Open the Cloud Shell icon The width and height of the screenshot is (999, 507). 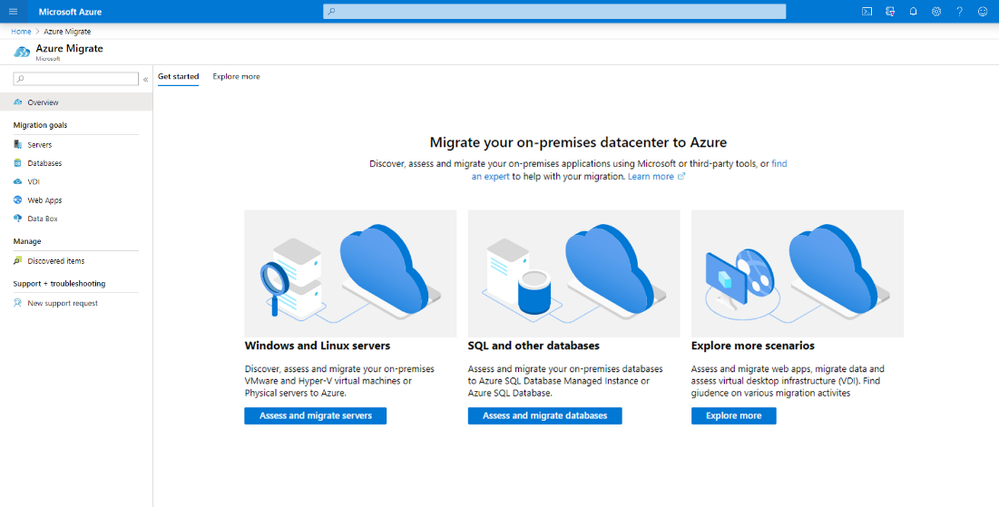point(866,11)
